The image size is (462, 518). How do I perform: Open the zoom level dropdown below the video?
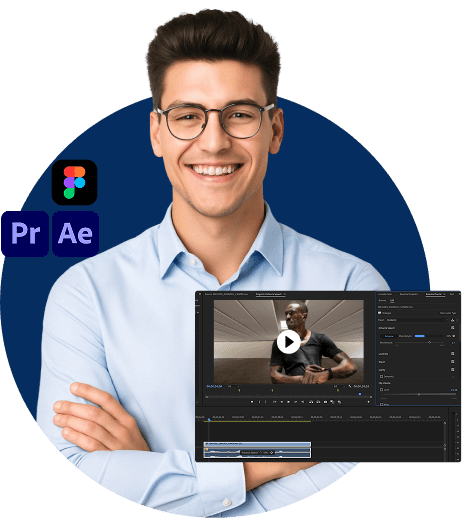(x=234, y=386)
